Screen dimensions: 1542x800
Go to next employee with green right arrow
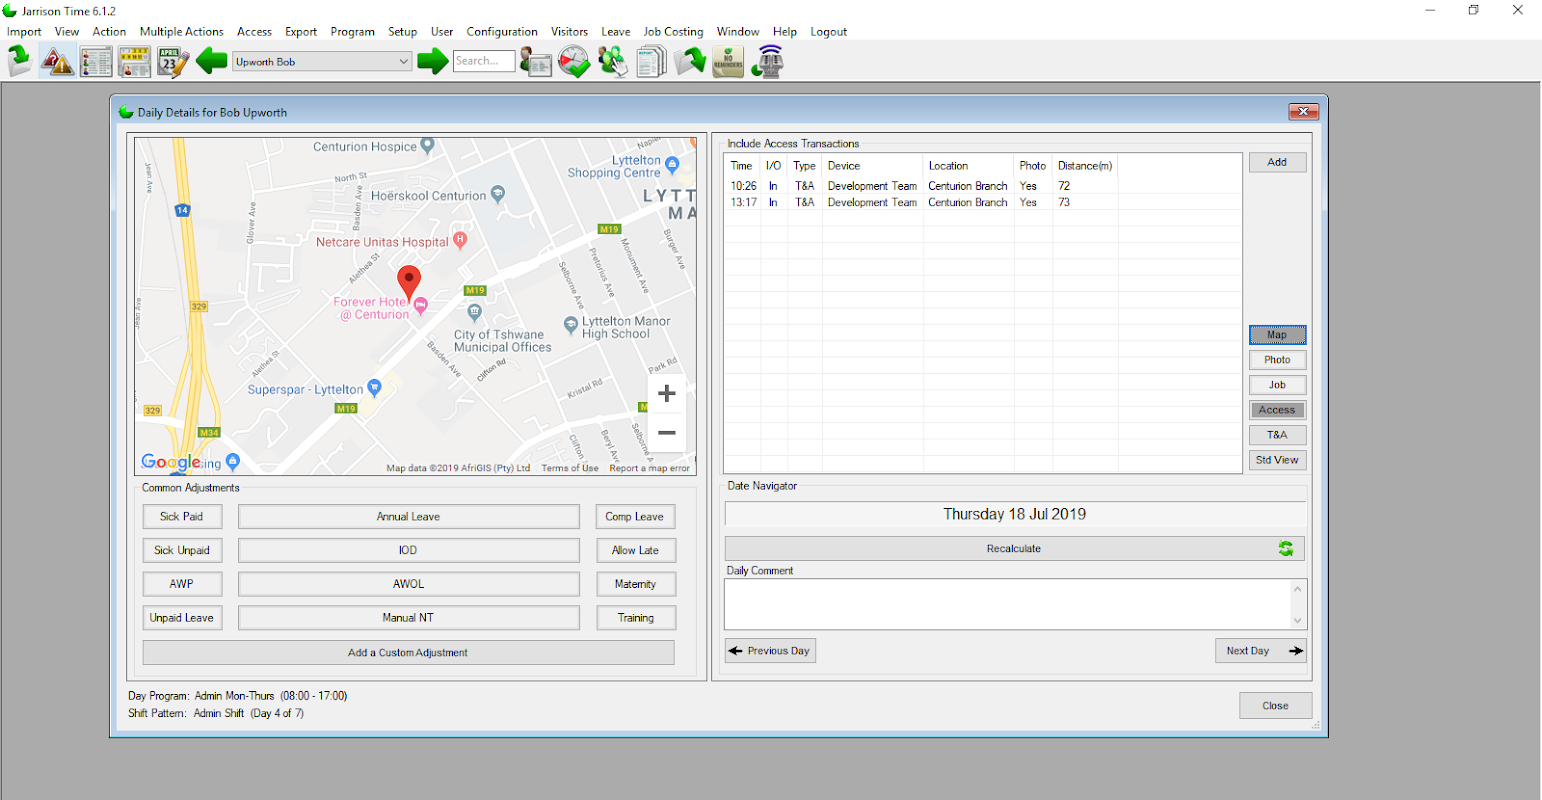(432, 62)
